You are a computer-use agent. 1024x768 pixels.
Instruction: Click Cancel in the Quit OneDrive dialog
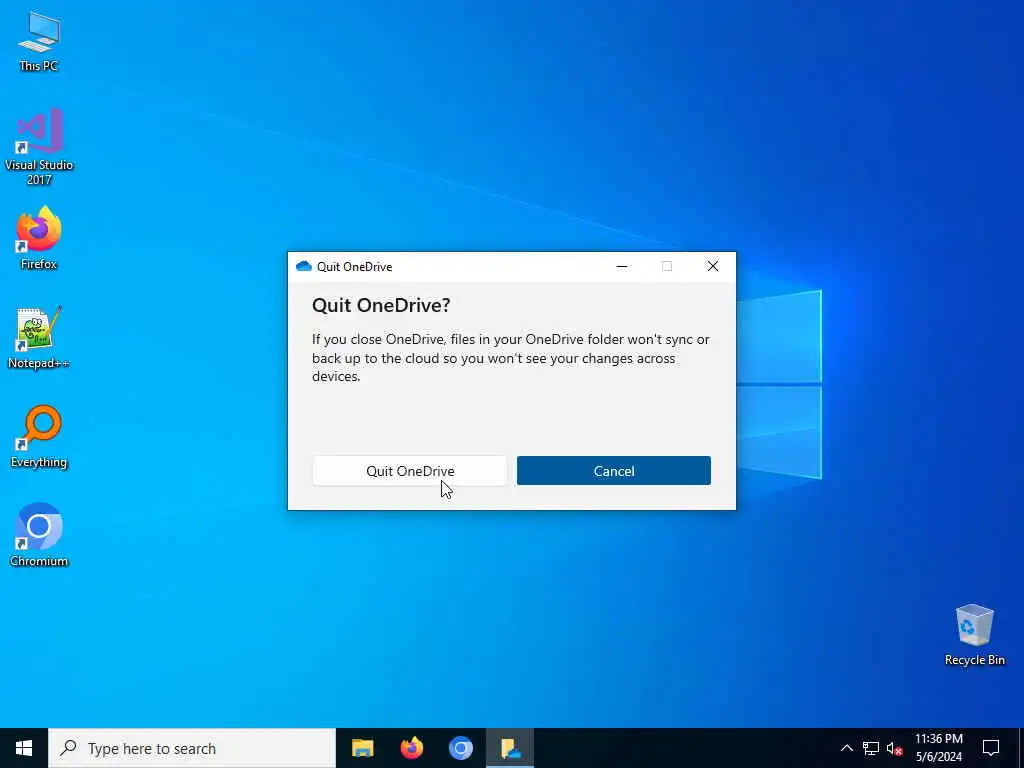(614, 471)
